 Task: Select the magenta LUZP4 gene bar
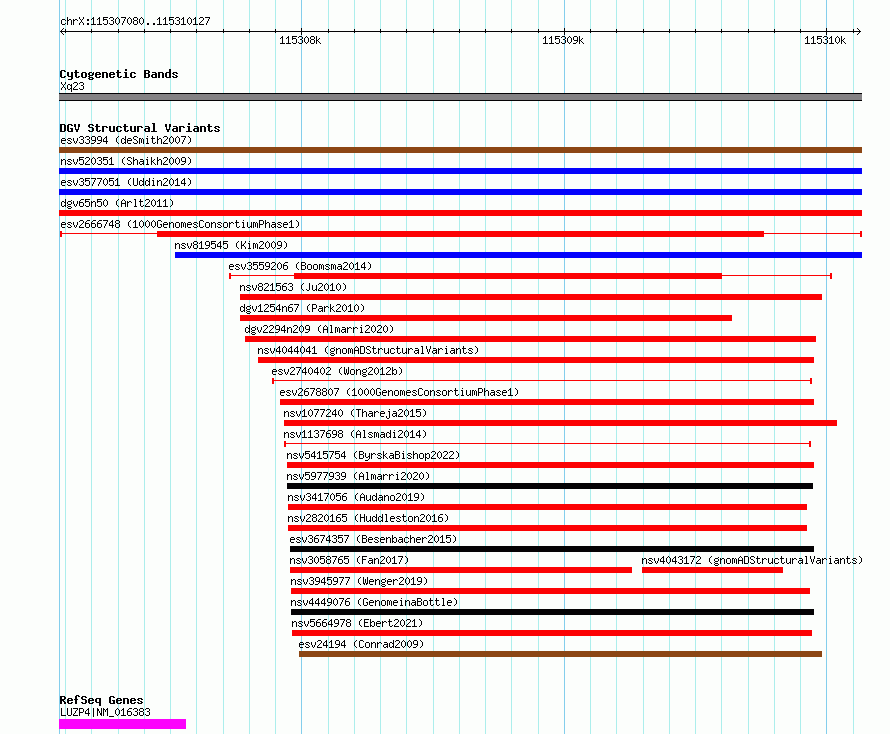(x=123, y=724)
